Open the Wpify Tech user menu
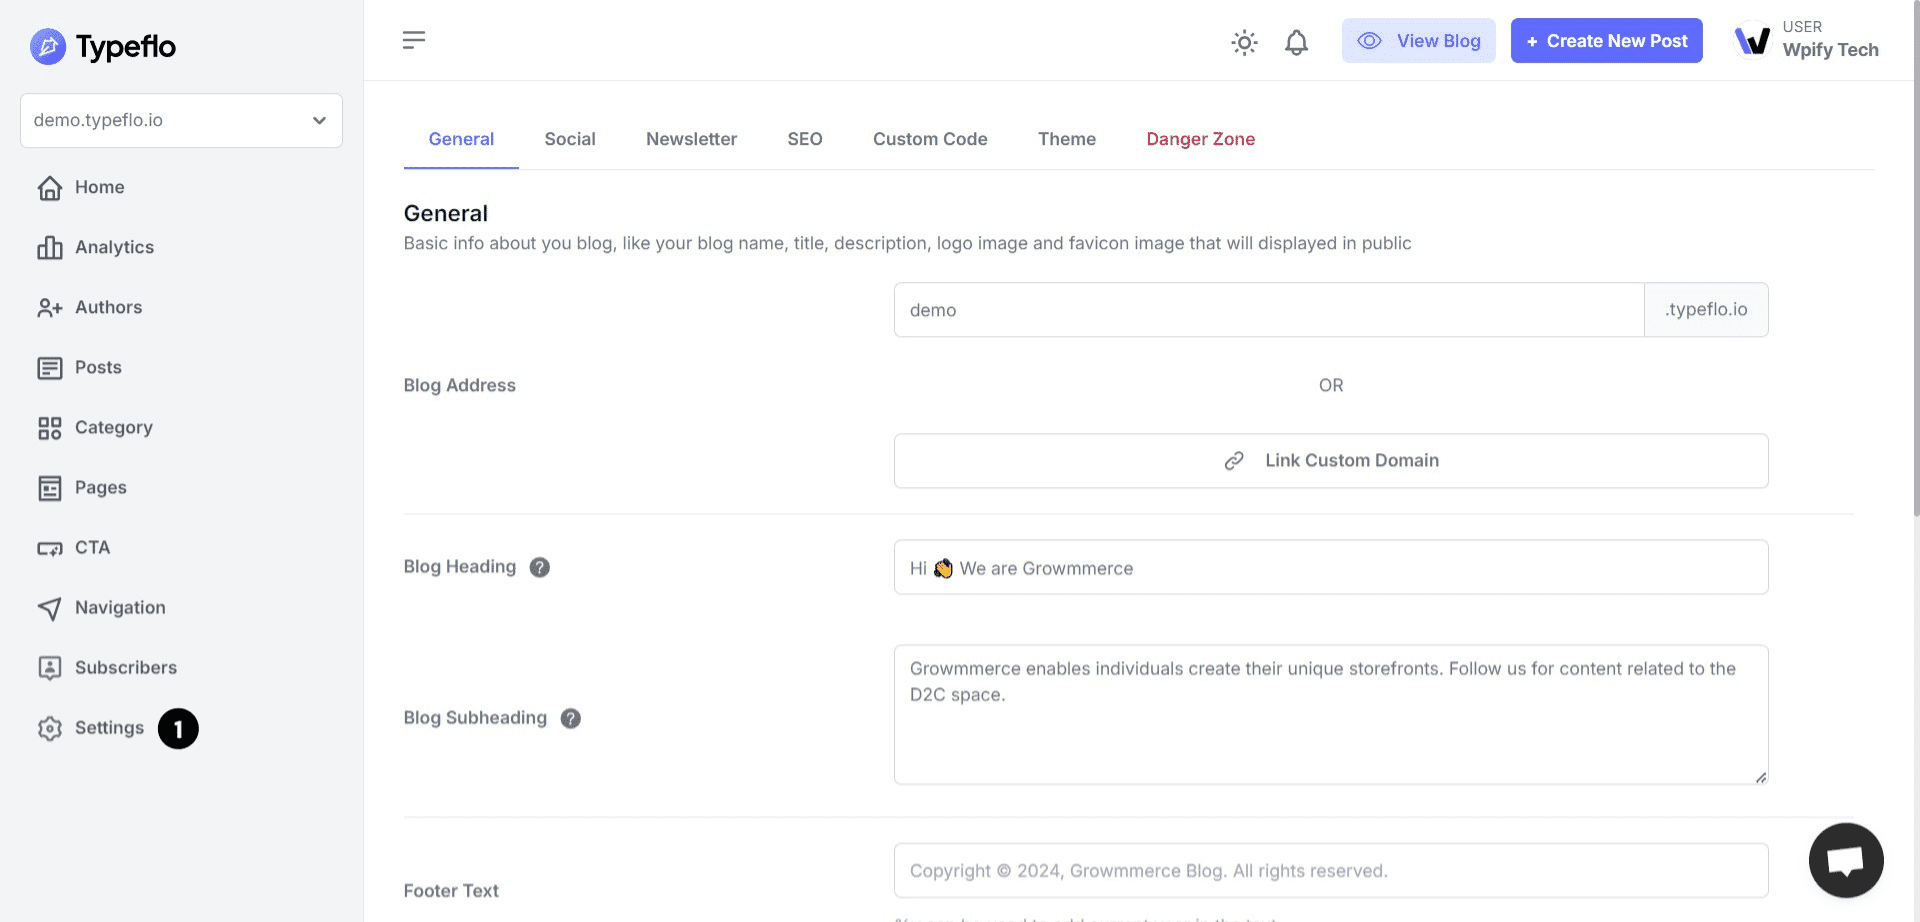This screenshot has height=922, width=1920. click(x=1807, y=40)
